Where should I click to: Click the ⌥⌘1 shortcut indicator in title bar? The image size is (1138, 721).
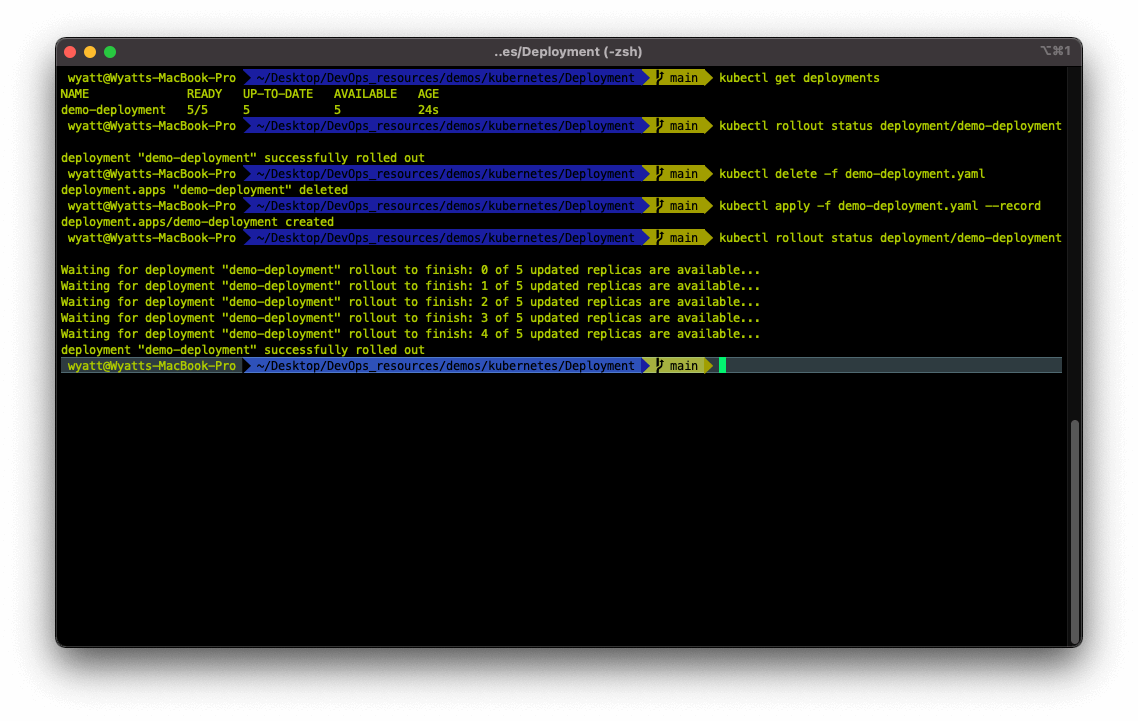coord(1055,51)
